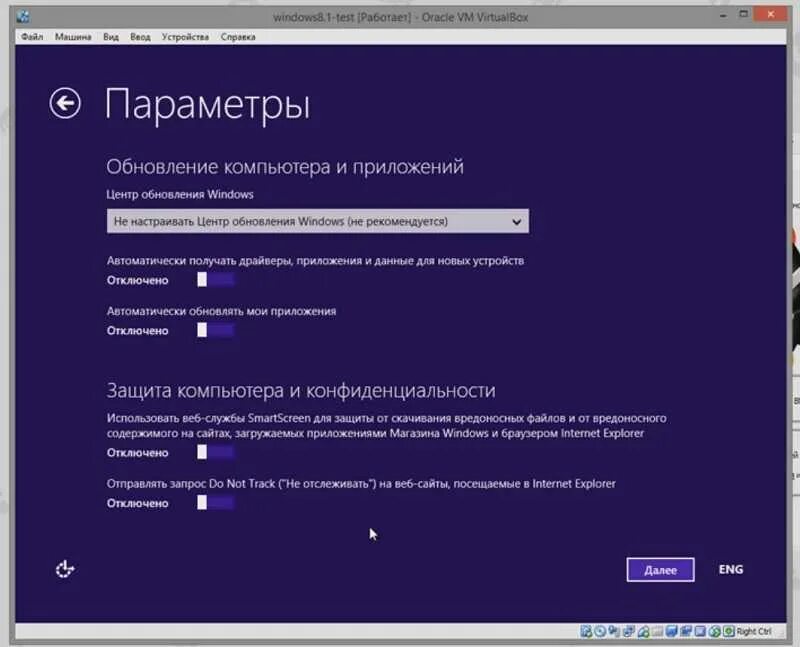The width and height of the screenshot is (800, 647).
Task: Open the Машина menu
Action: coord(73,37)
